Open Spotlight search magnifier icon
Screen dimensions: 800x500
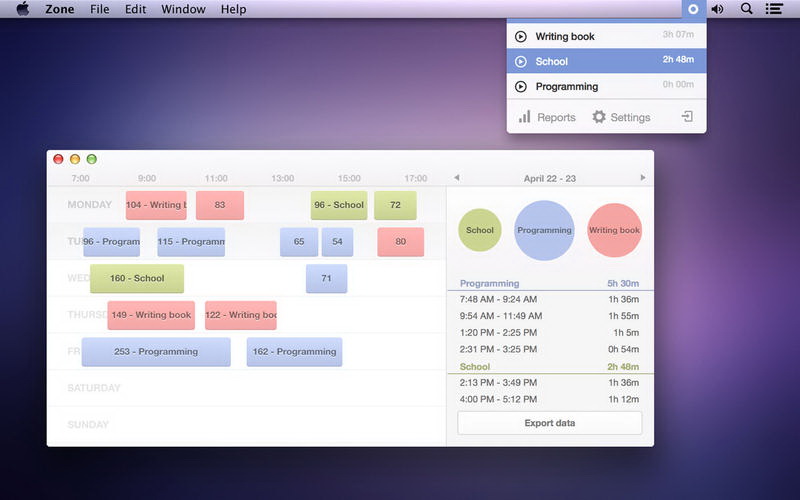(746, 9)
